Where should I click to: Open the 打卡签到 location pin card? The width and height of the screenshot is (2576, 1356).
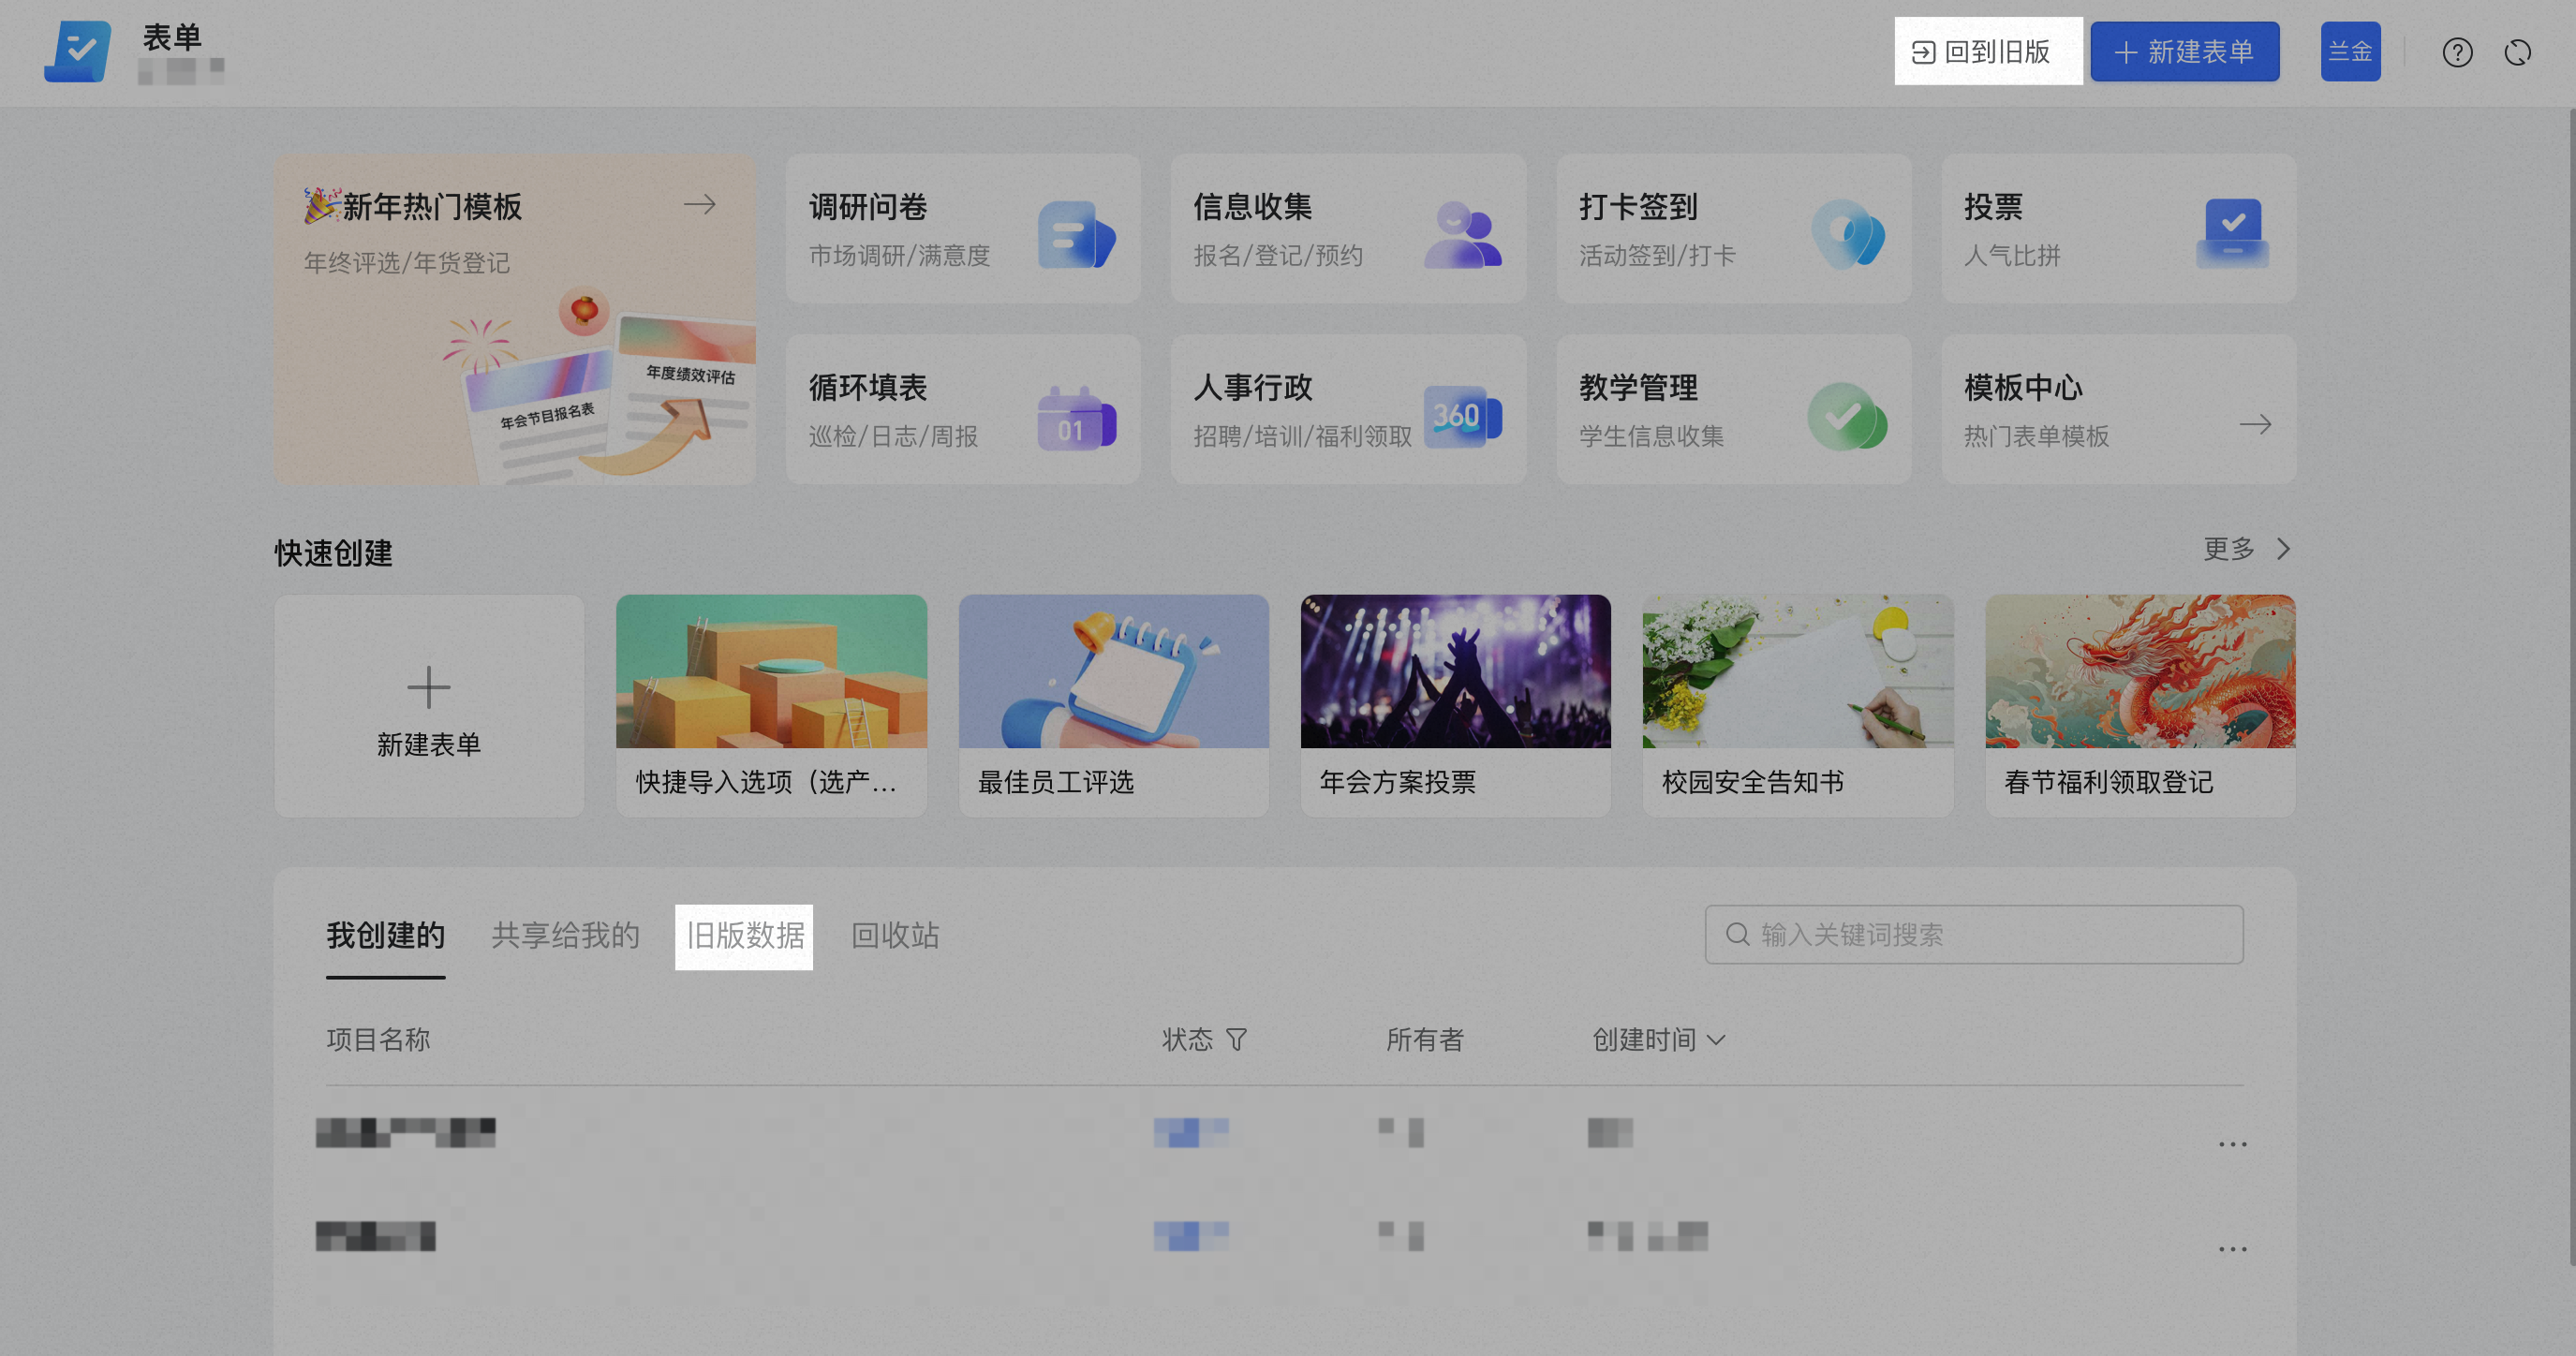[x=1732, y=229]
